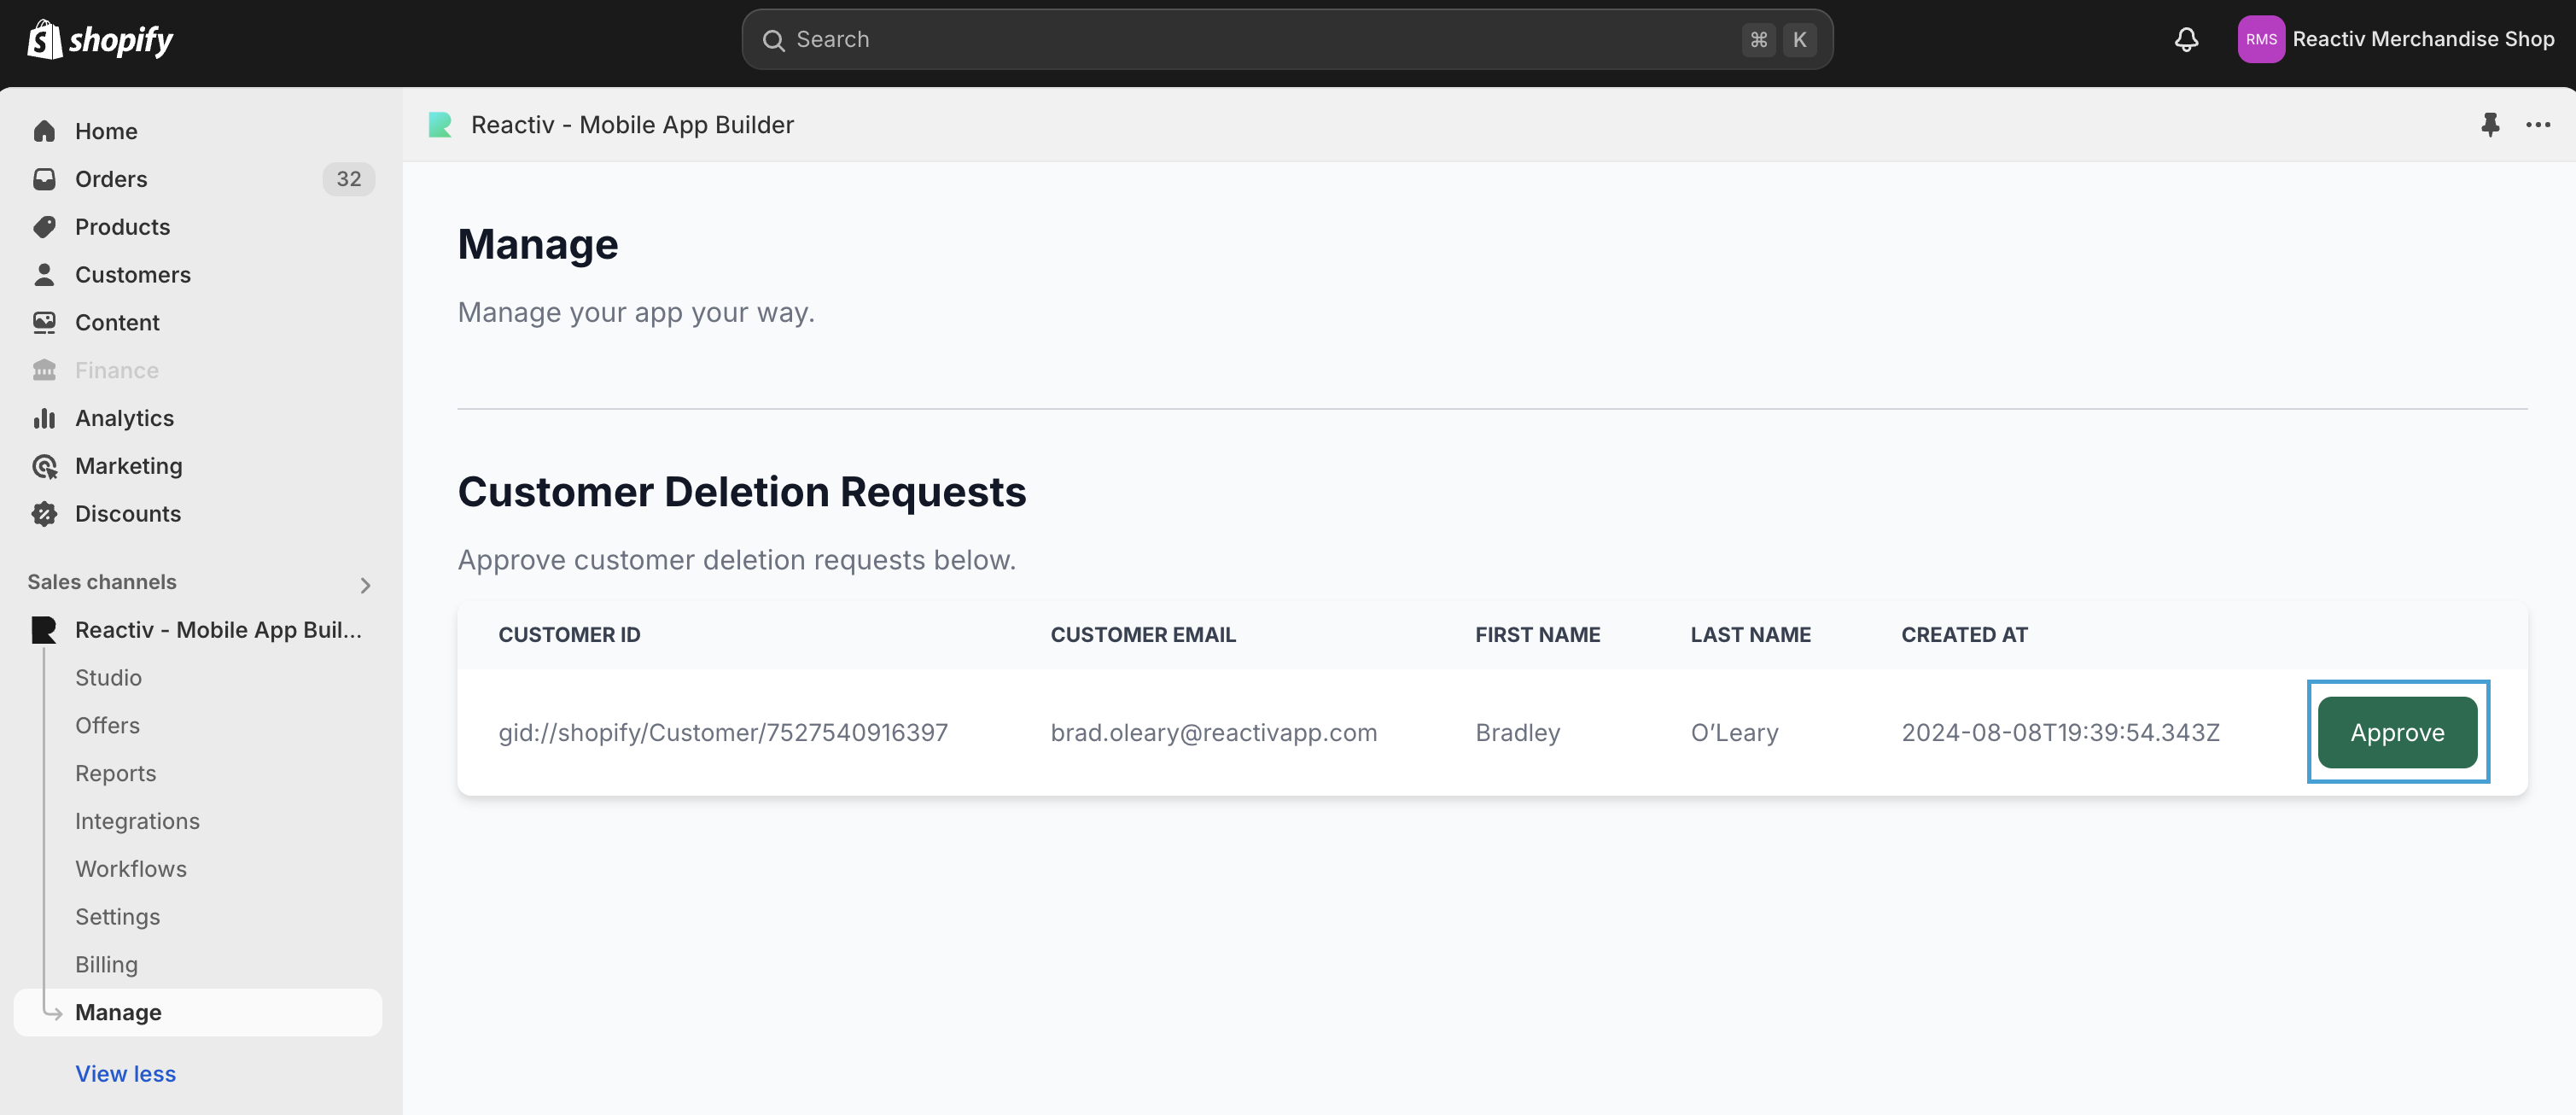Screen dimensions: 2576x1115
Task: Open the Reactiv Merchandise Shop account menu
Action: click(2396, 40)
